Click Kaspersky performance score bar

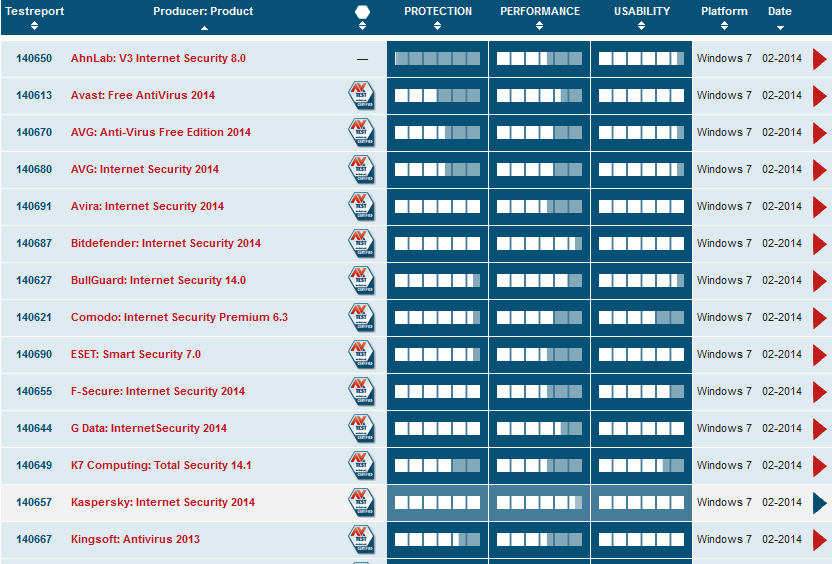click(x=539, y=502)
